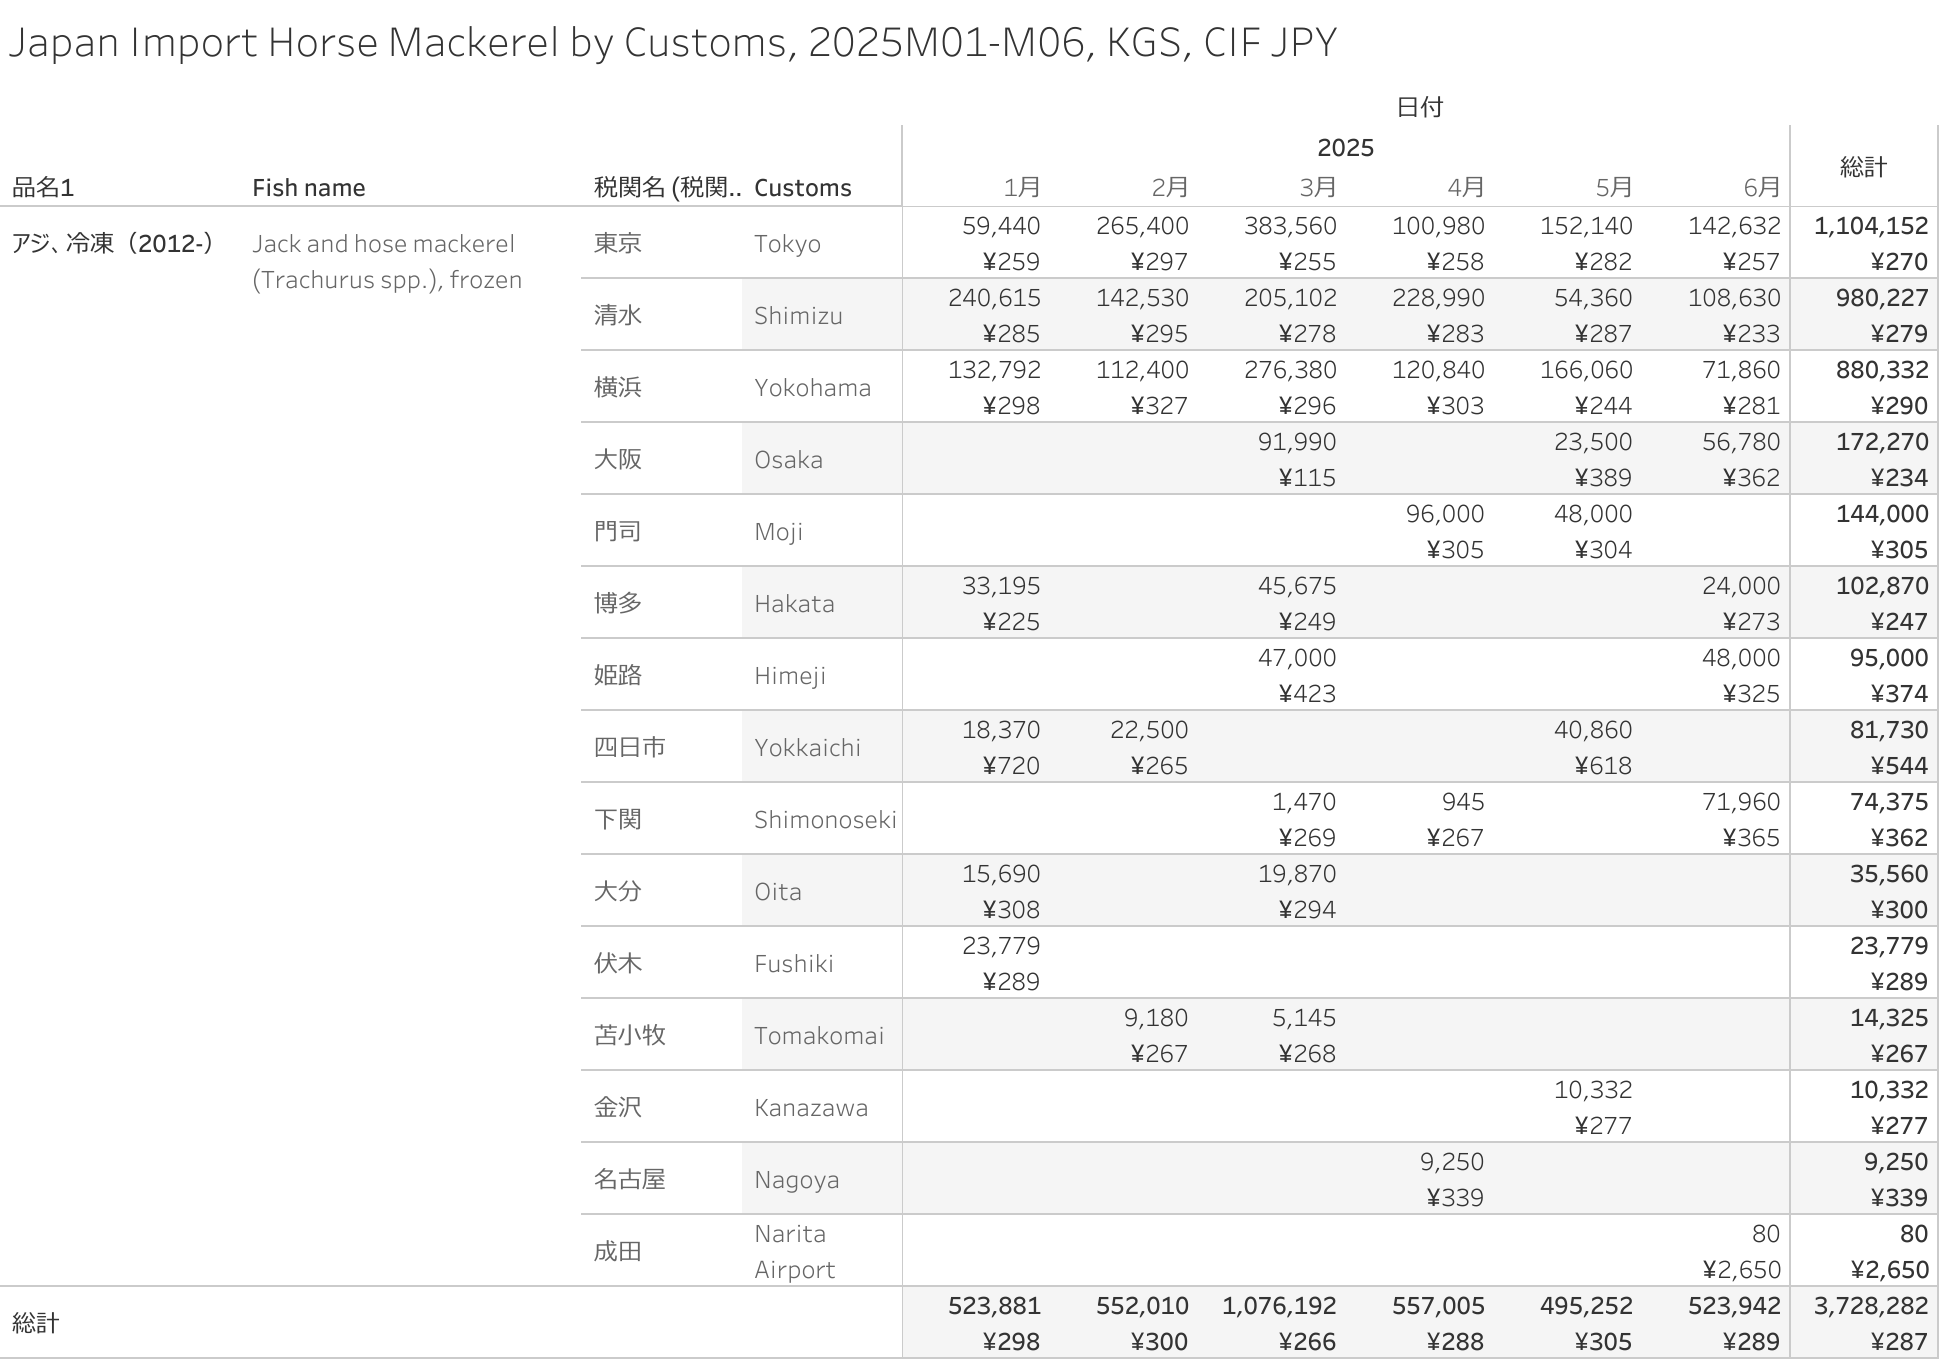Click the Tokyo total value 1,104,152
The width and height of the screenshot is (1942, 1360).
1871,226
